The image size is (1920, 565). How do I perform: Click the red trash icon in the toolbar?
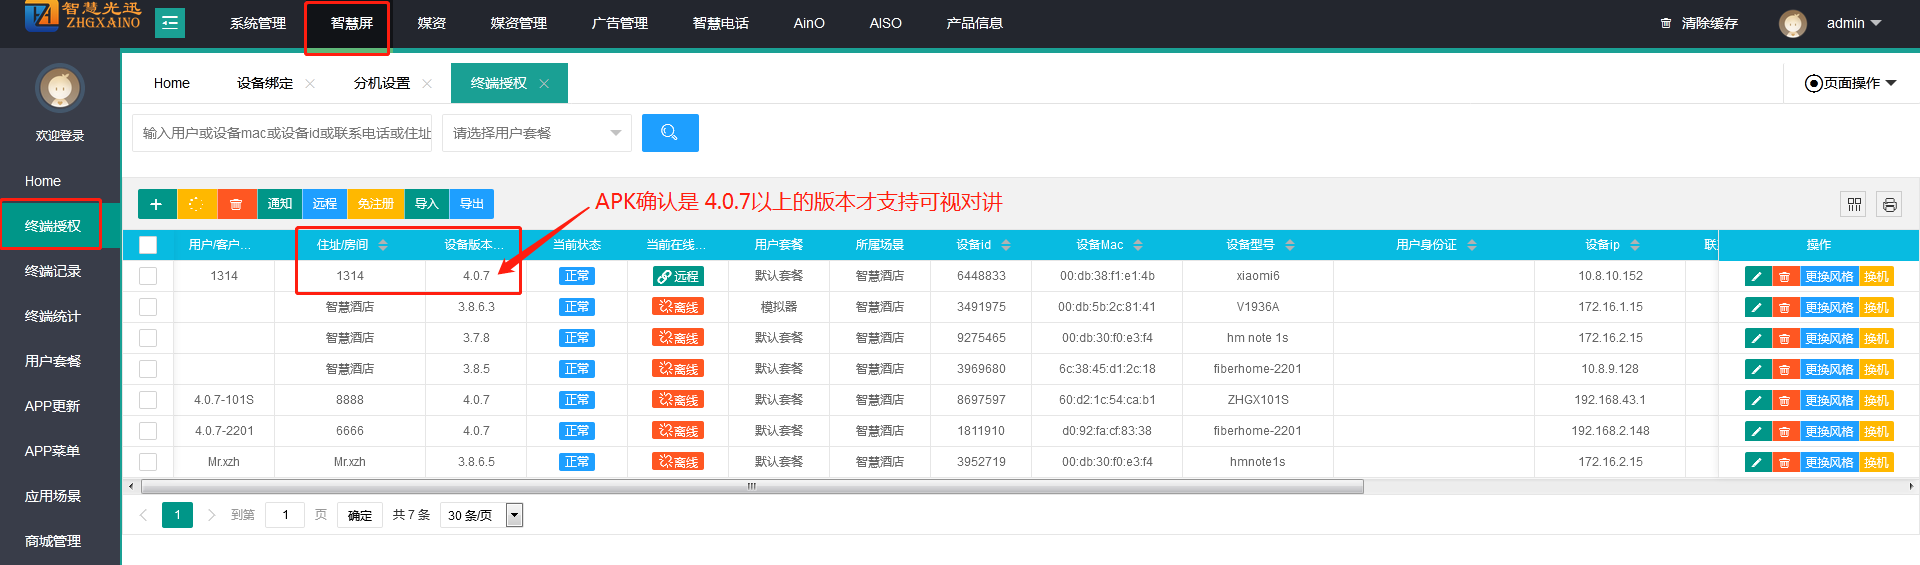click(x=236, y=204)
